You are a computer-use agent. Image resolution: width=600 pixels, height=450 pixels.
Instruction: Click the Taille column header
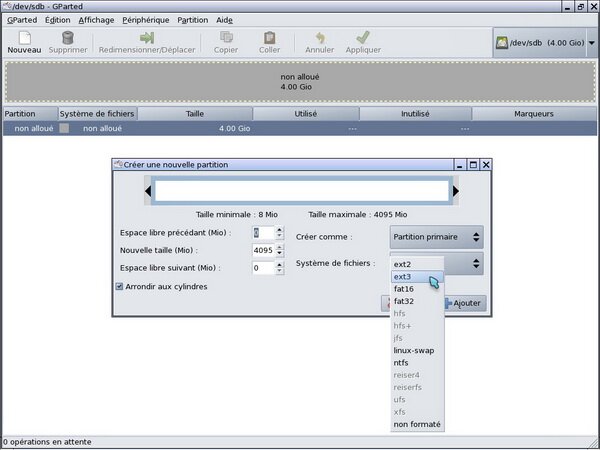(195, 114)
